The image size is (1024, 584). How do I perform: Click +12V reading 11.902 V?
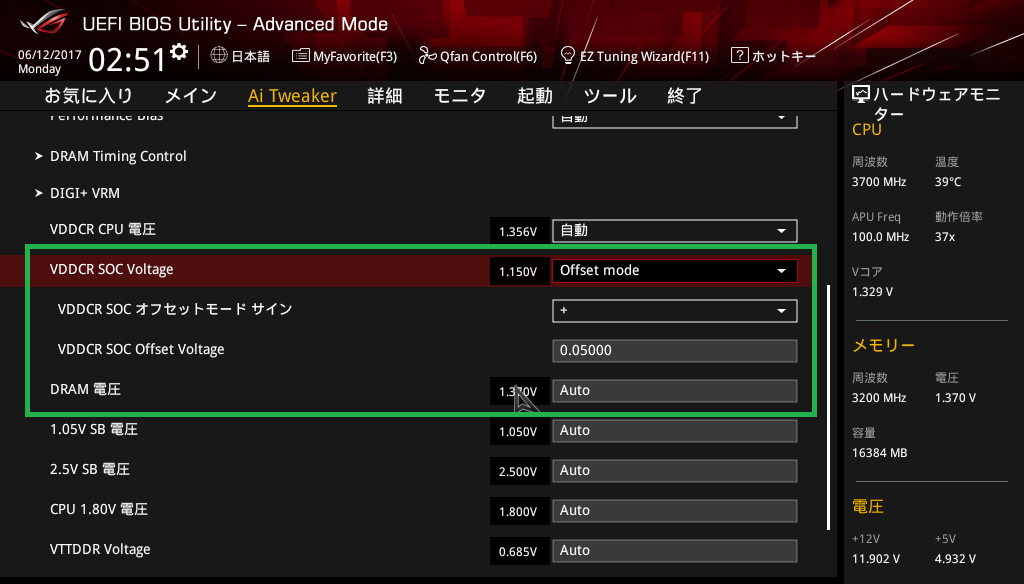(x=876, y=559)
